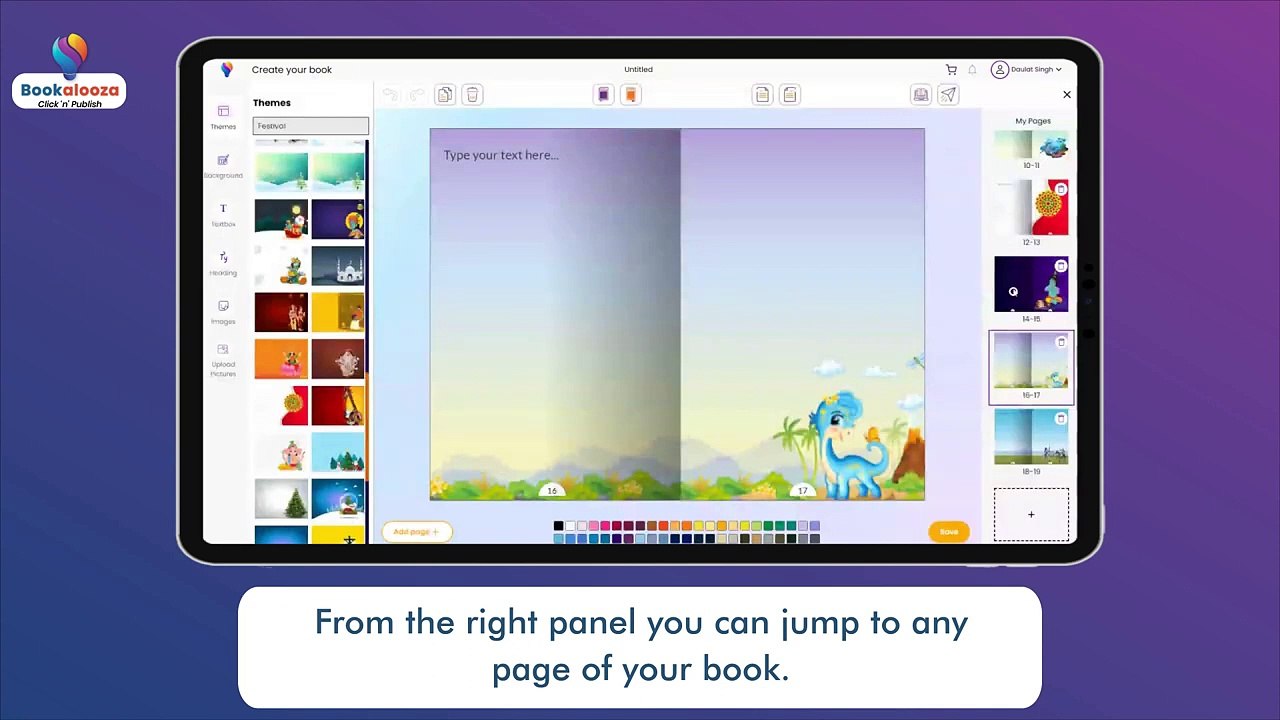The width and height of the screenshot is (1280, 720).
Task: Click the 'My Pages' panel title
Action: click(1033, 121)
